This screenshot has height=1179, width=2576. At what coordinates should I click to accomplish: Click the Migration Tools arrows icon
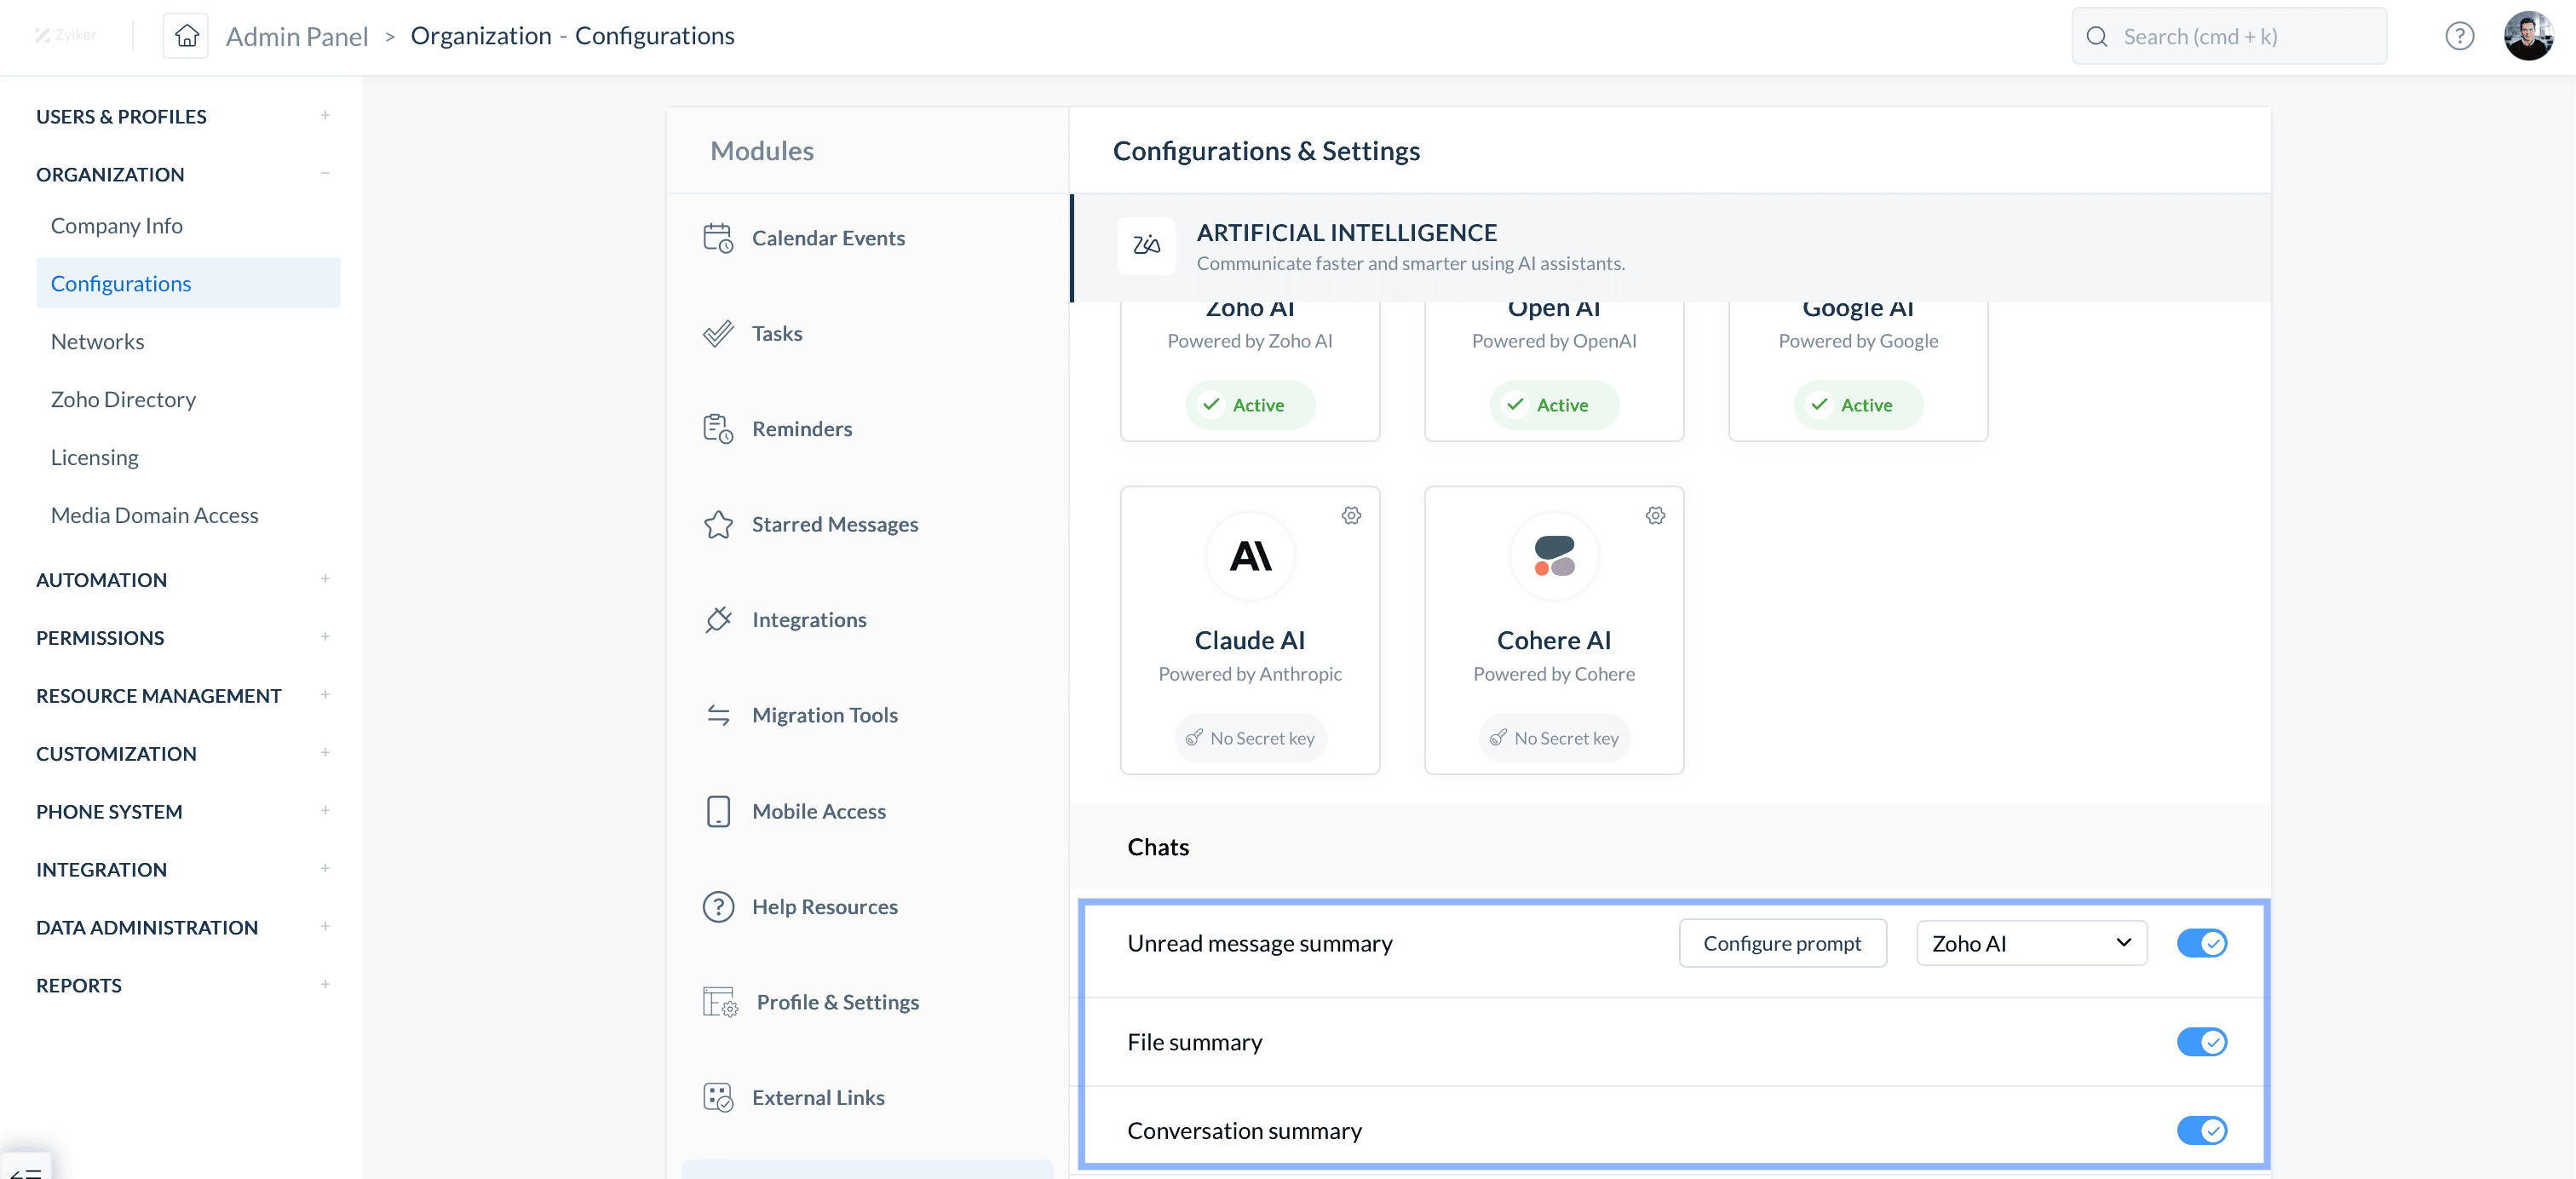coord(718,715)
